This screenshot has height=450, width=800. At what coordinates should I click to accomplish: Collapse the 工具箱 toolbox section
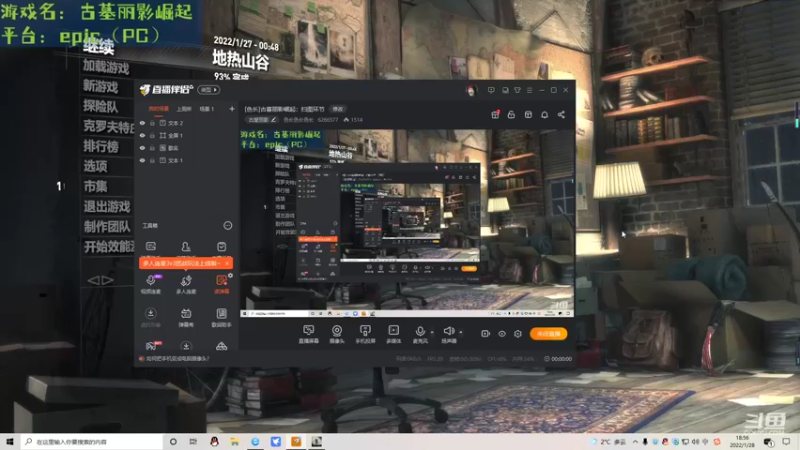click(228, 226)
